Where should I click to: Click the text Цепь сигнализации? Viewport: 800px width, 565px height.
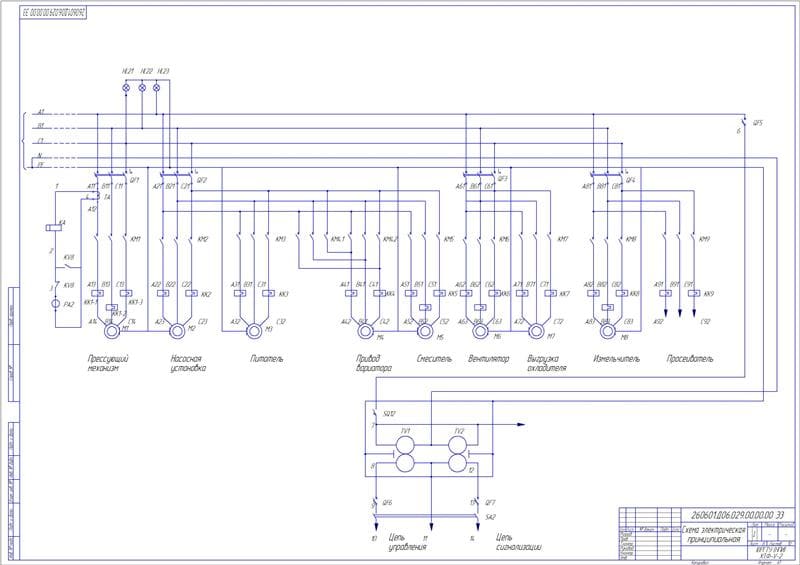[518, 542]
